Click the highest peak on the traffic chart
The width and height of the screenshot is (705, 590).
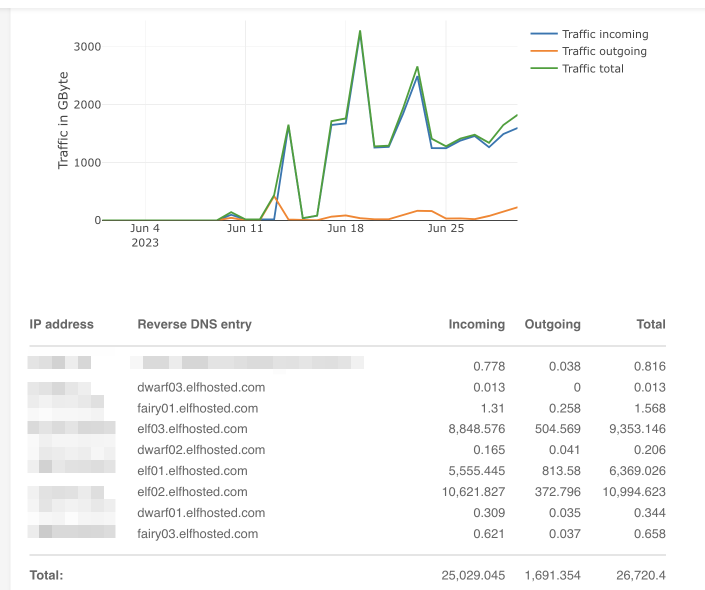point(360,31)
